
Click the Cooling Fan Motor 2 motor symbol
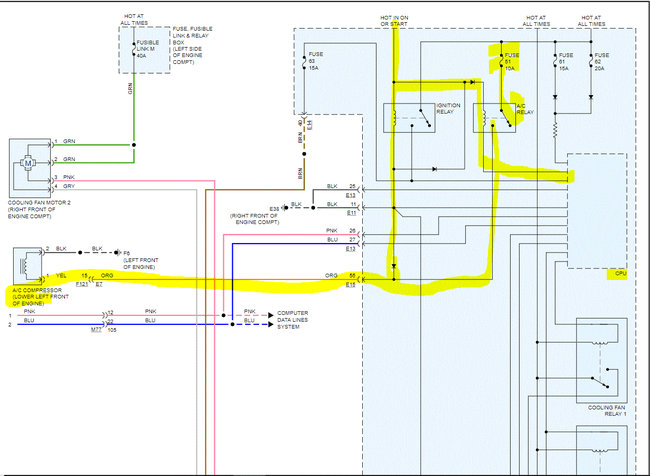click(28, 163)
